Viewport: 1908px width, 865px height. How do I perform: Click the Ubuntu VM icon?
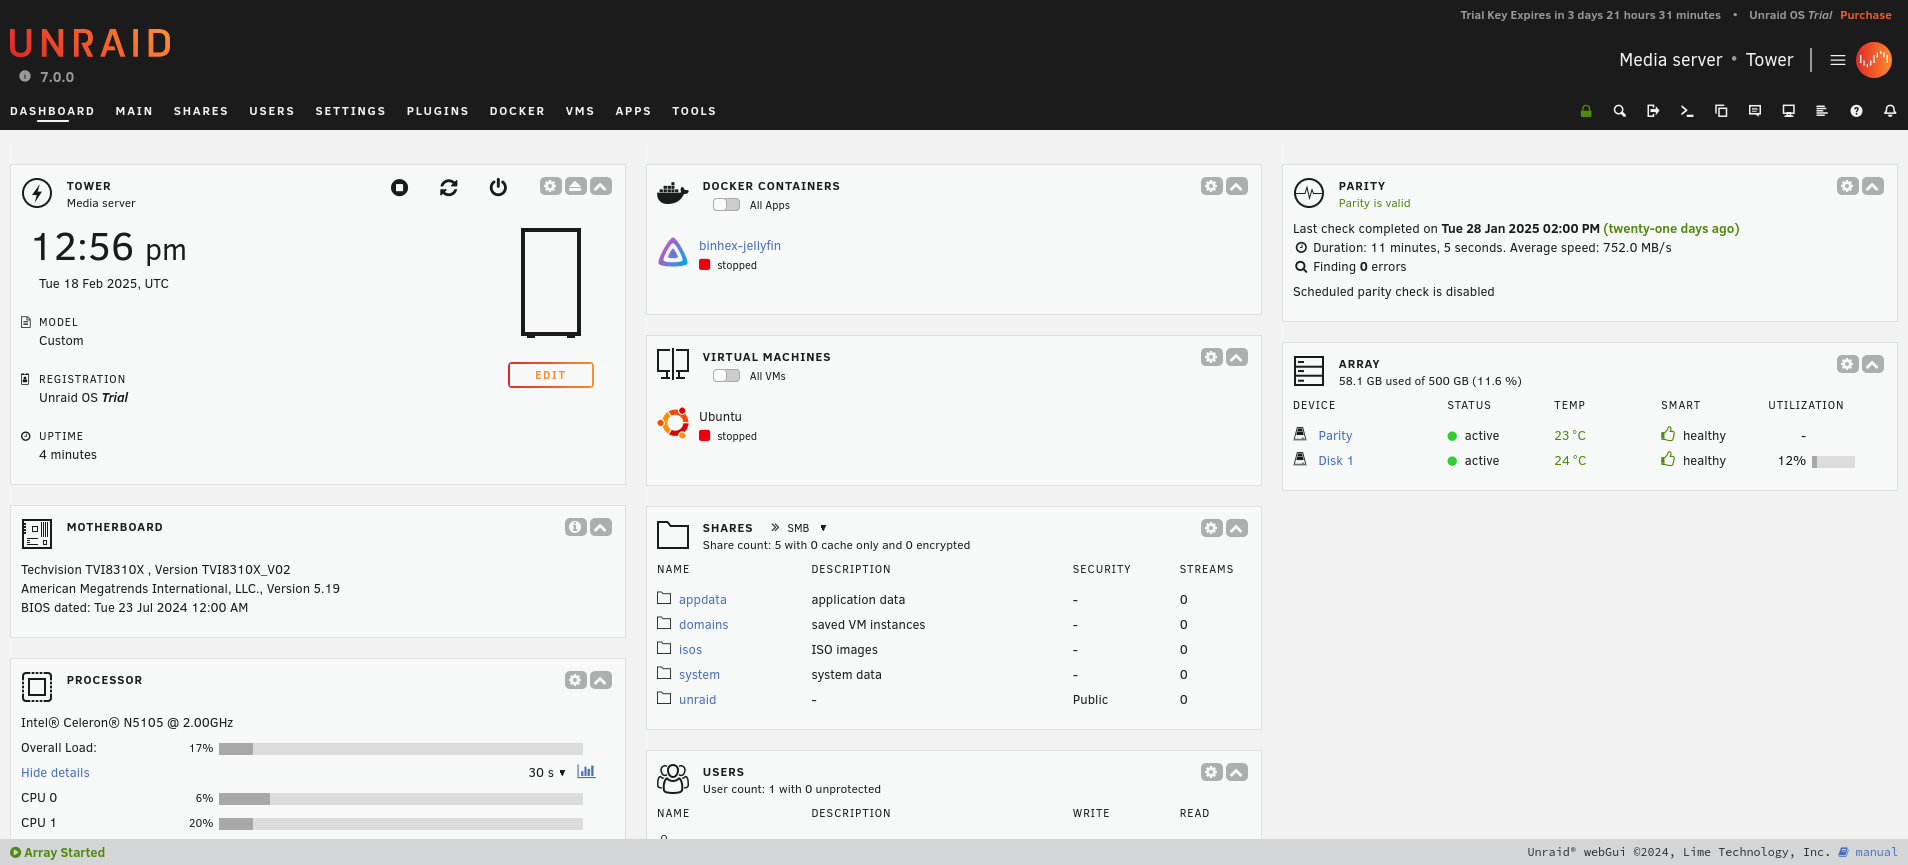pyautogui.click(x=673, y=423)
